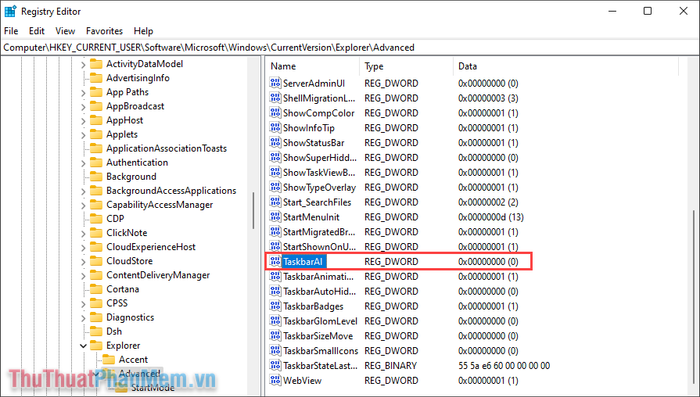
Task: Open the Favorites menu
Action: [104, 31]
